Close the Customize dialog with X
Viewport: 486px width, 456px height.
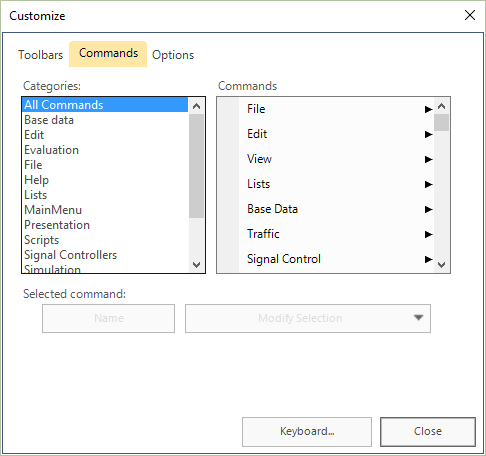pyautogui.click(x=470, y=15)
